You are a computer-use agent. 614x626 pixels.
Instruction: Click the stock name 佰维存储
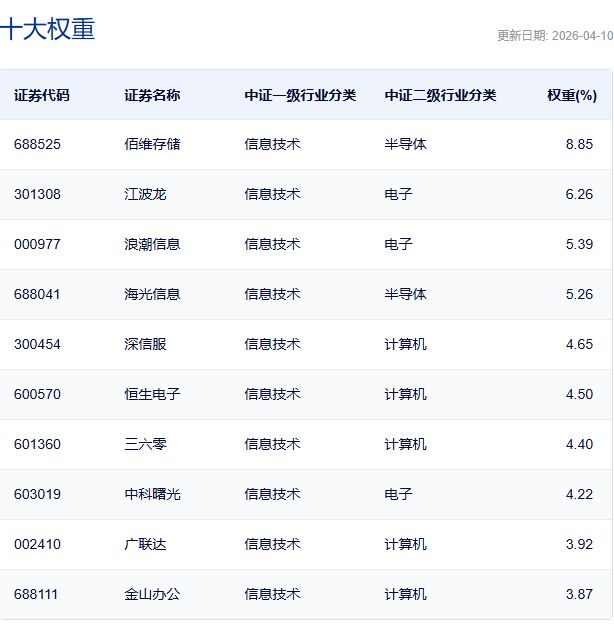click(x=152, y=144)
